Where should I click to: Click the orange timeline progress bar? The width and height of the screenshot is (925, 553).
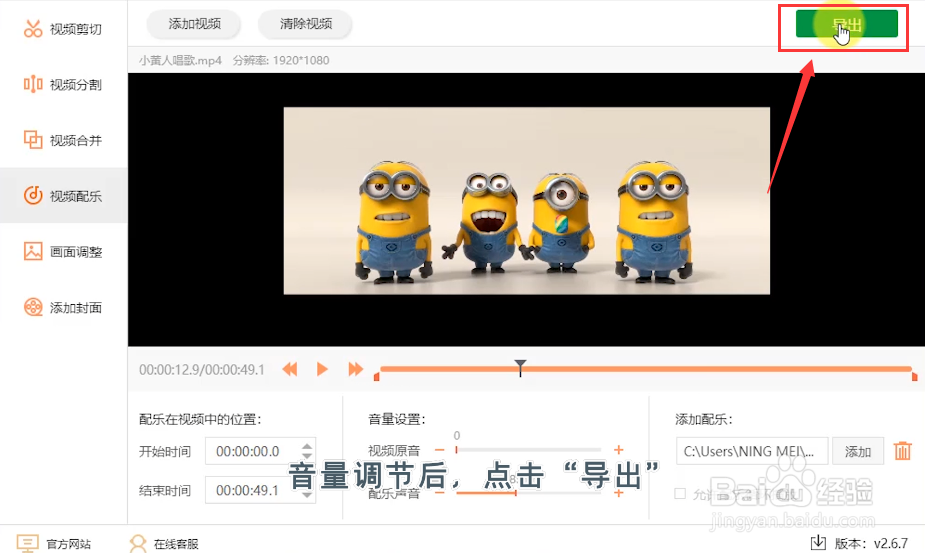click(x=646, y=369)
